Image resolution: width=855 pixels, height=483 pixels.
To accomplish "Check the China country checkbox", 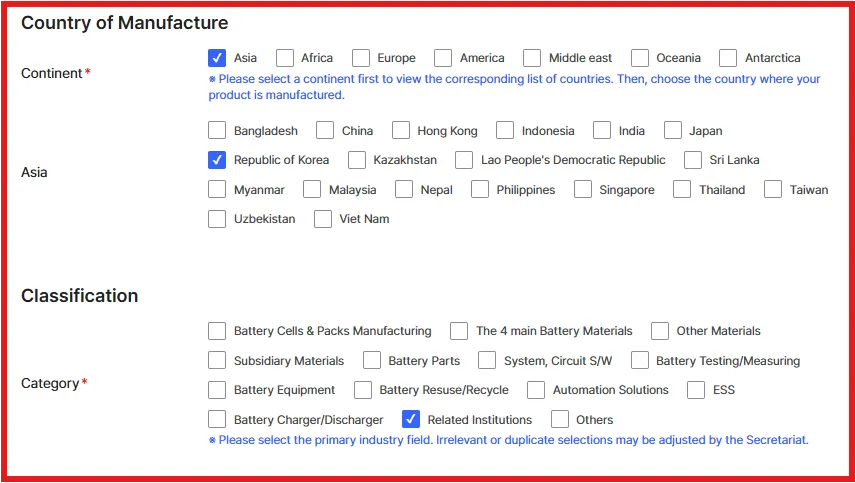I will tap(325, 130).
